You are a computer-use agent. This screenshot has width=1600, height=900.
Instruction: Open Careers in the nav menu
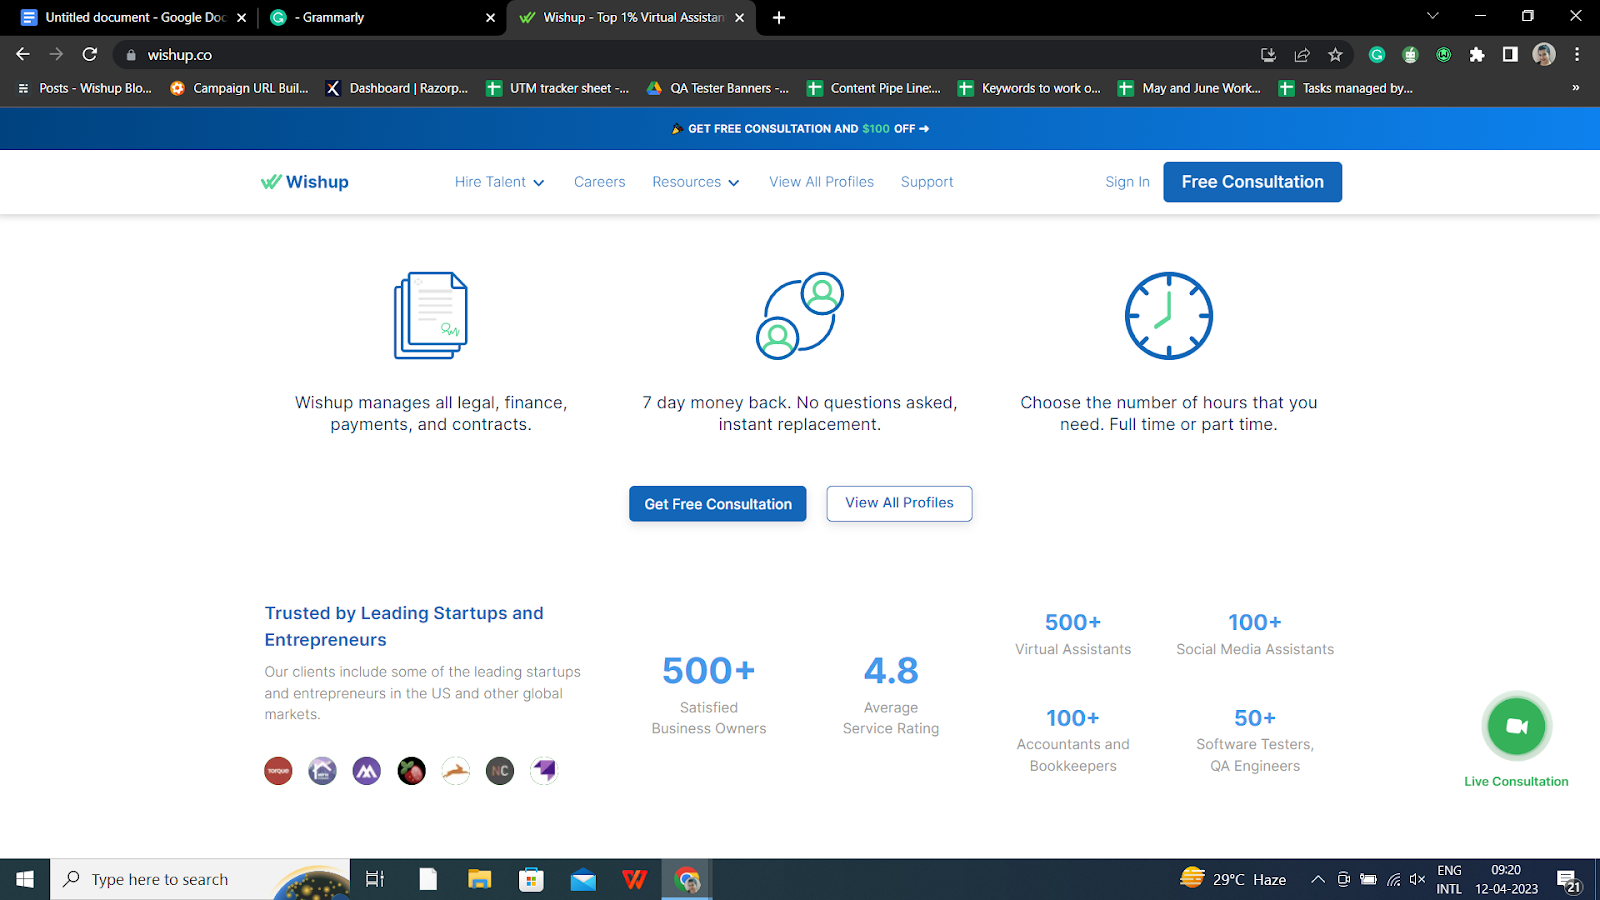click(599, 182)
